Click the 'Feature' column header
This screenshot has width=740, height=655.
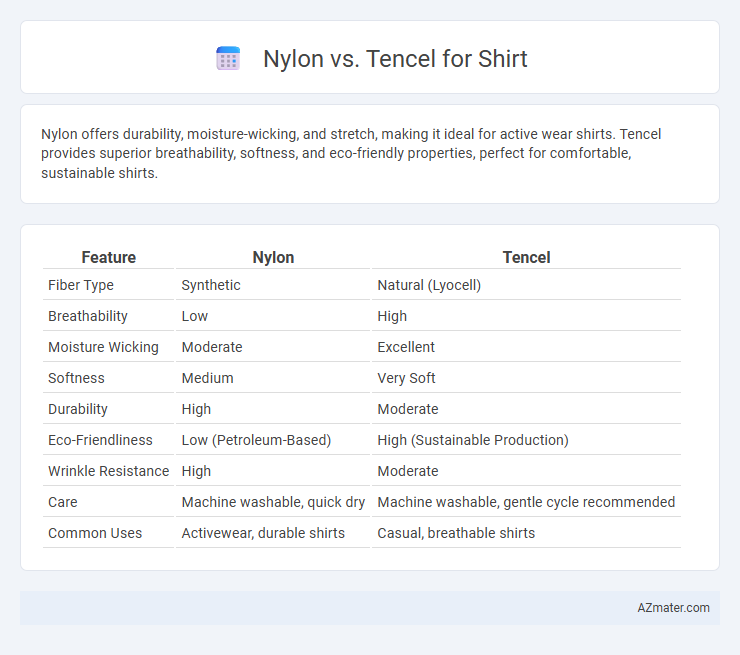pyautogui.click(x=109, y=257)
